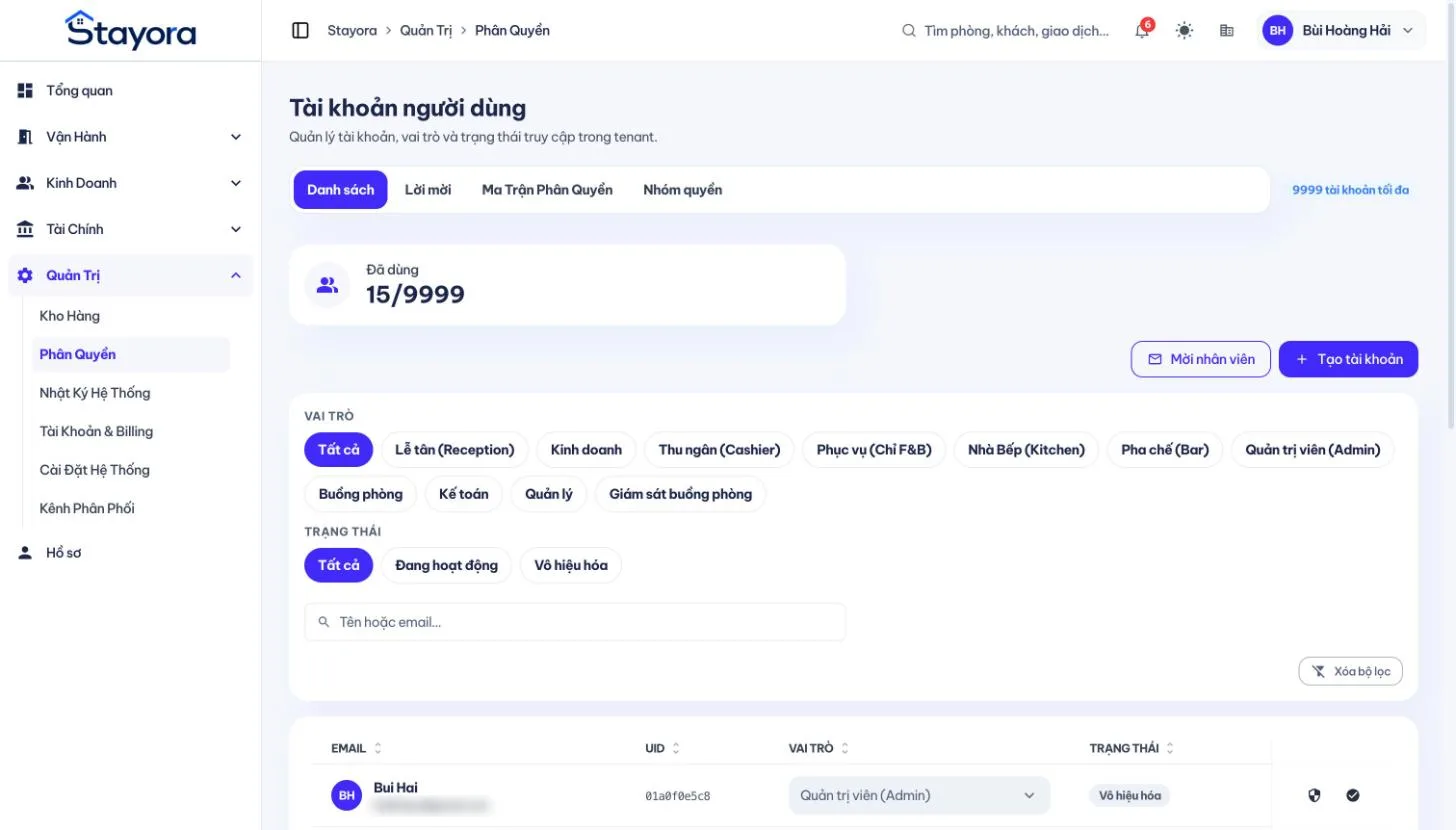Switch to the Lời mời tab
The height and width of the screenshot is (830, 1456).
(x=428, y=190)
